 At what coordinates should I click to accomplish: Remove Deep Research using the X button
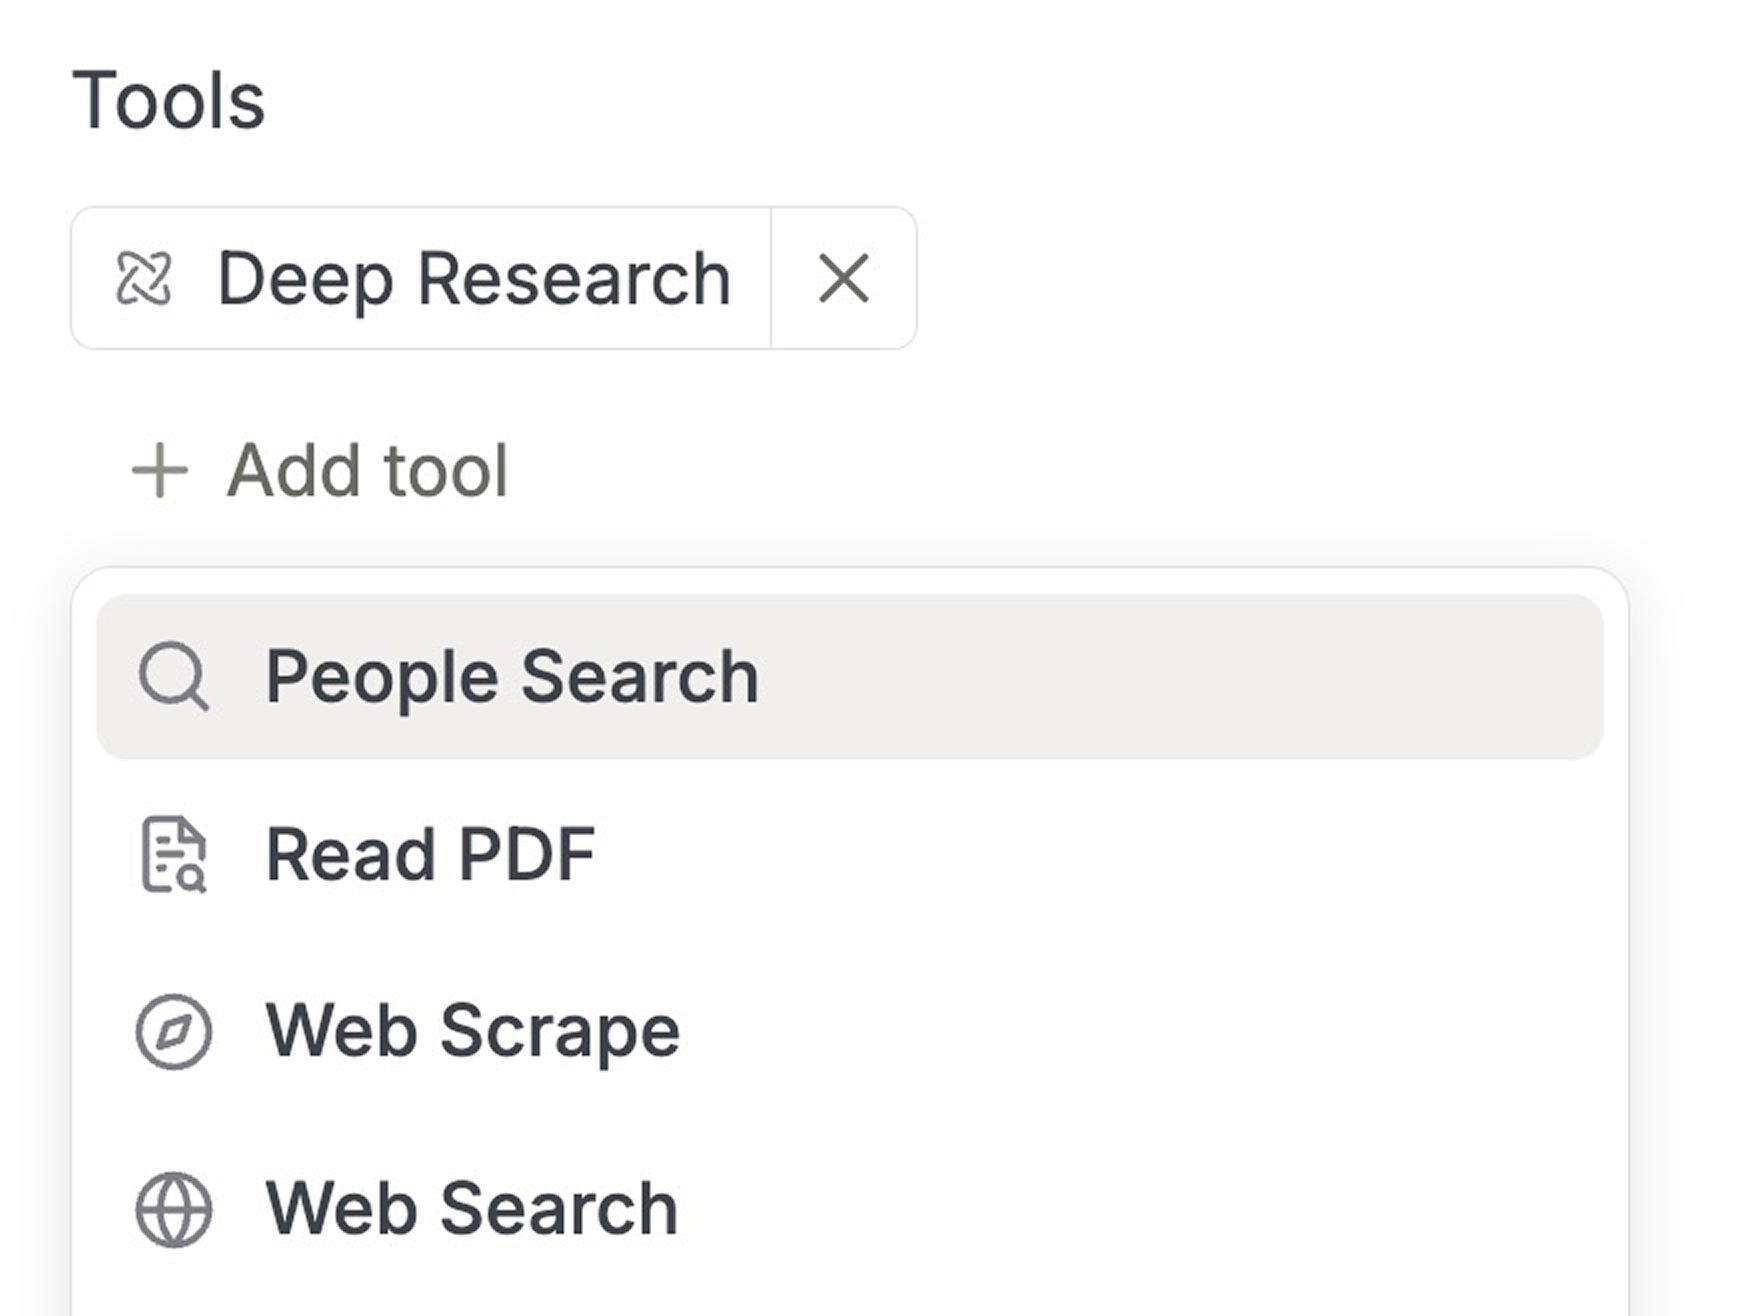pyautogui.click(x=843, y=277)
